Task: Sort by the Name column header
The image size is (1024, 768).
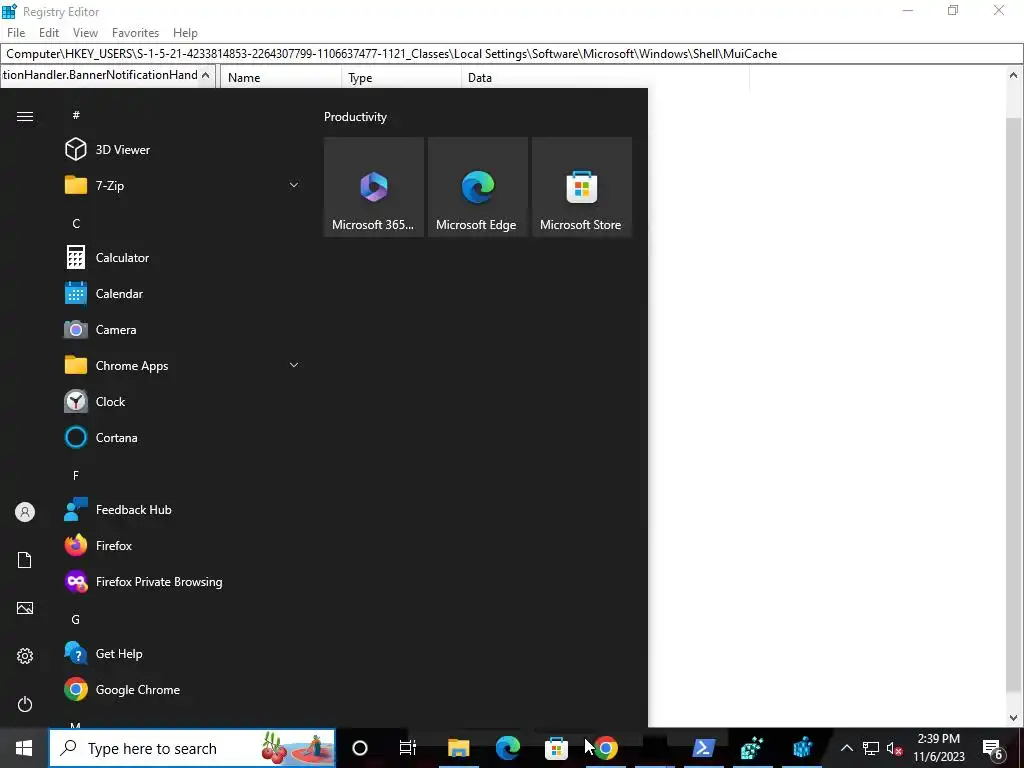Action: pyautogui.click(x=281, y=78)
